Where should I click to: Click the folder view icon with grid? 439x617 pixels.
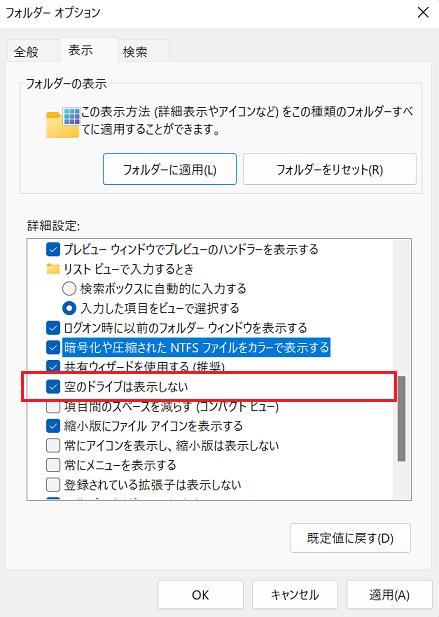63,123
